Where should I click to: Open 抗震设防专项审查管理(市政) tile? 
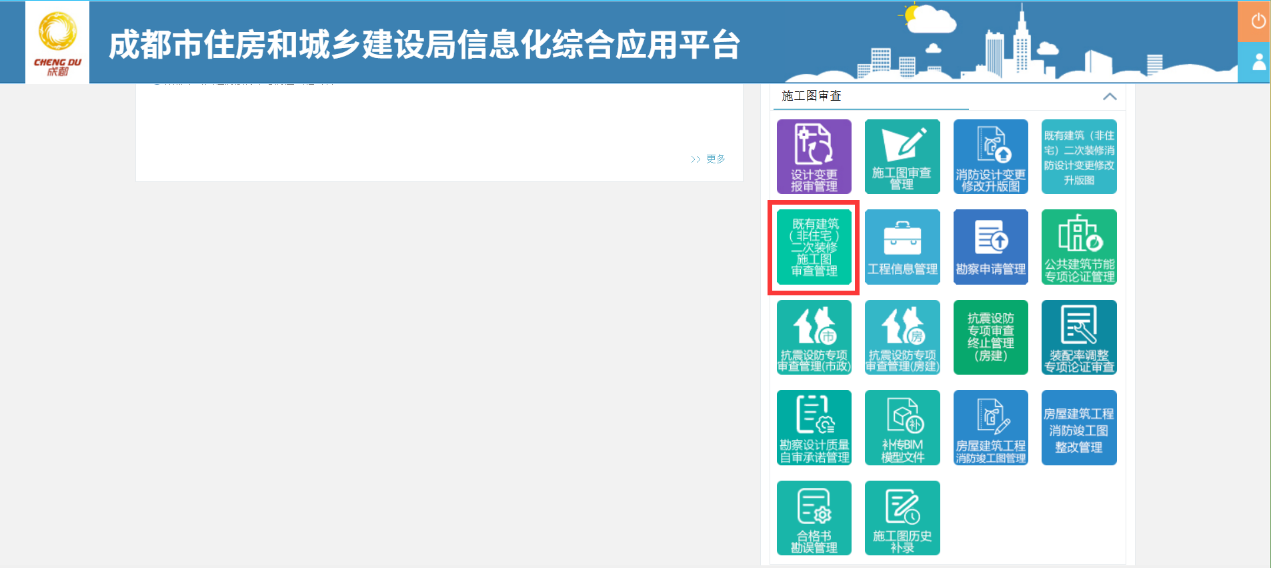(814, 337)
